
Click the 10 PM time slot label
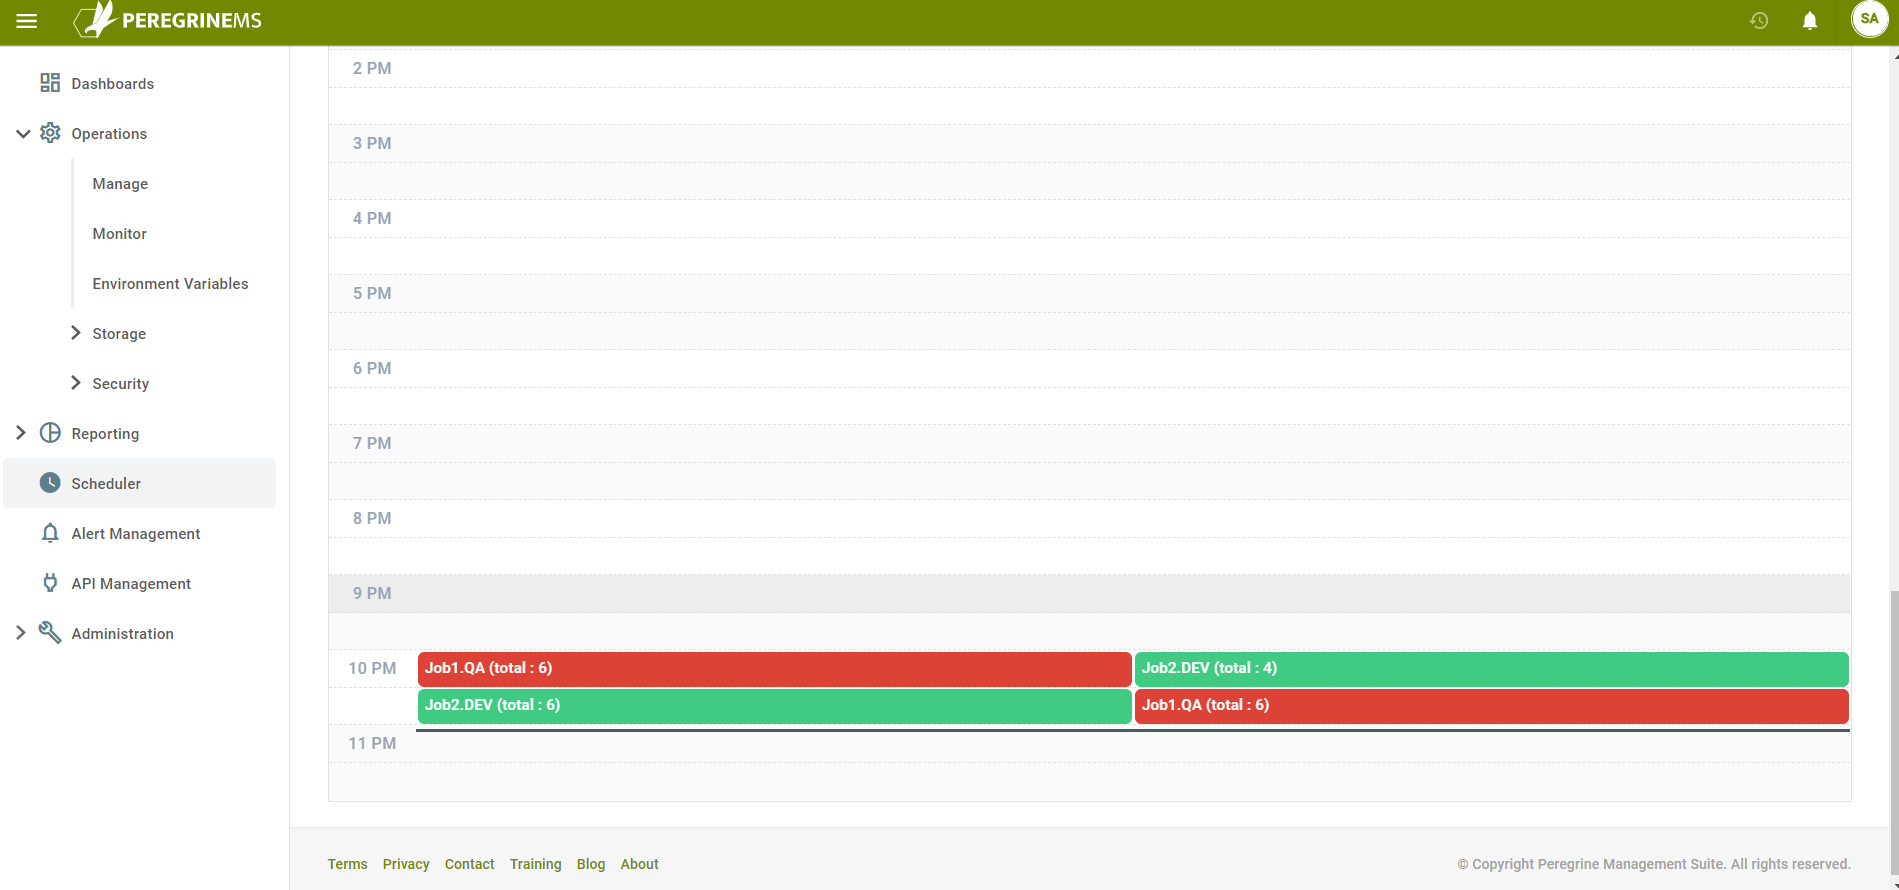(372, 668)
